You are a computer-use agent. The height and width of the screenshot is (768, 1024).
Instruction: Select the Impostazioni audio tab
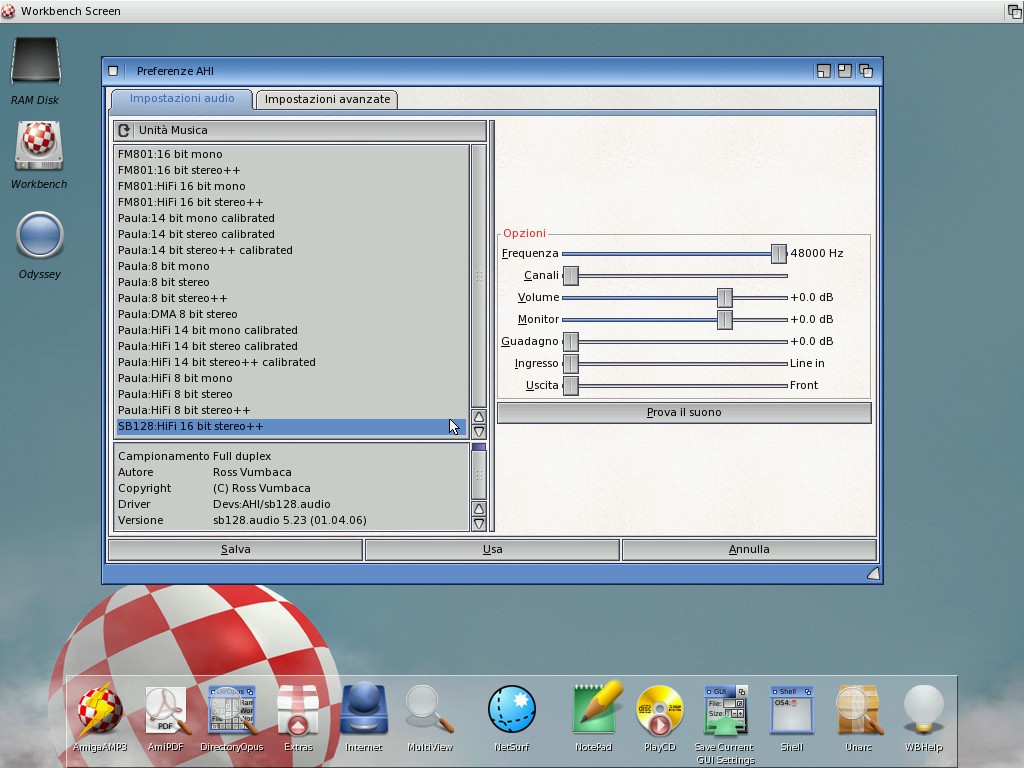coord(182,98)
